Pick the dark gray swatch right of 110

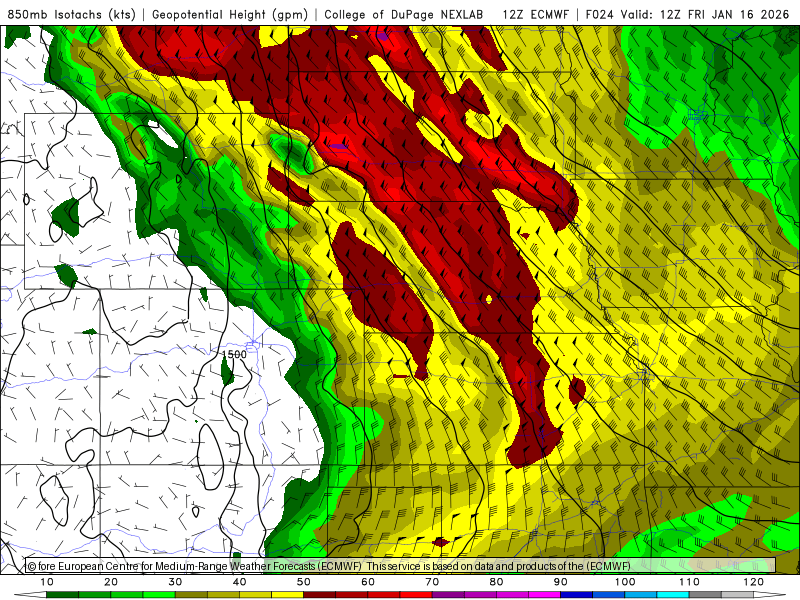click(x=705, y=595)
